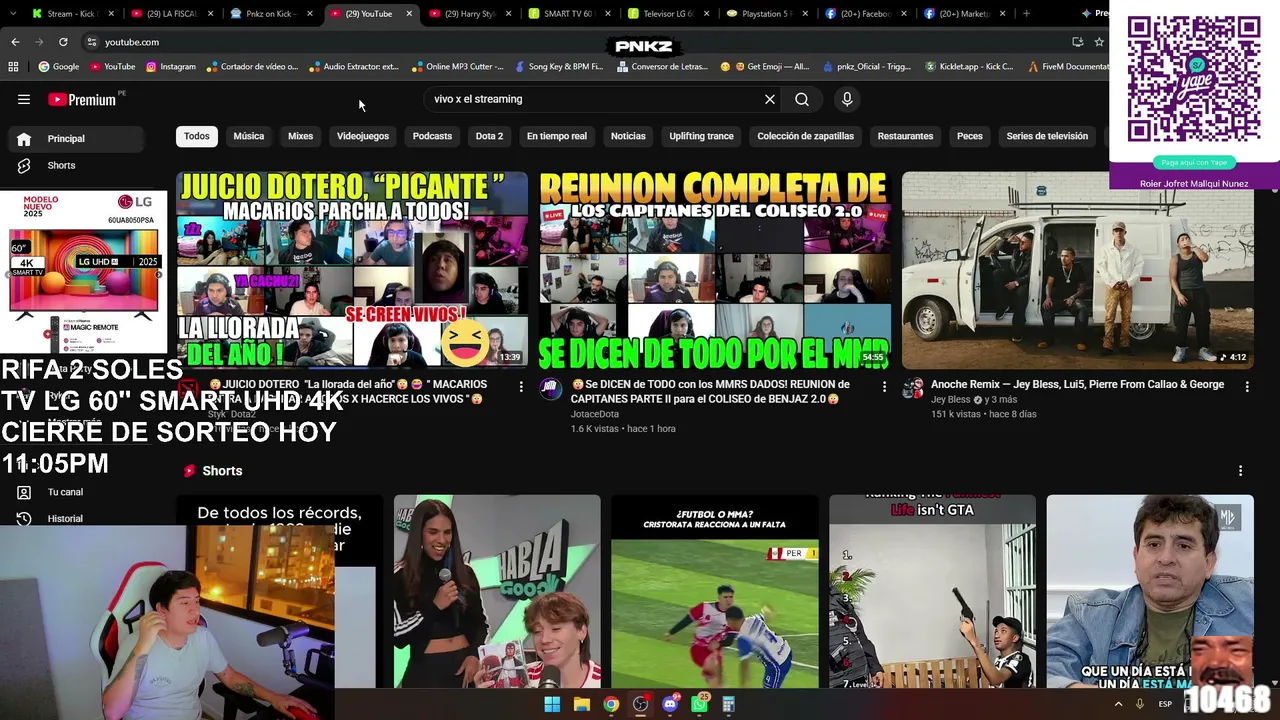Clear the search box with the X

click(x=770, y=99)
